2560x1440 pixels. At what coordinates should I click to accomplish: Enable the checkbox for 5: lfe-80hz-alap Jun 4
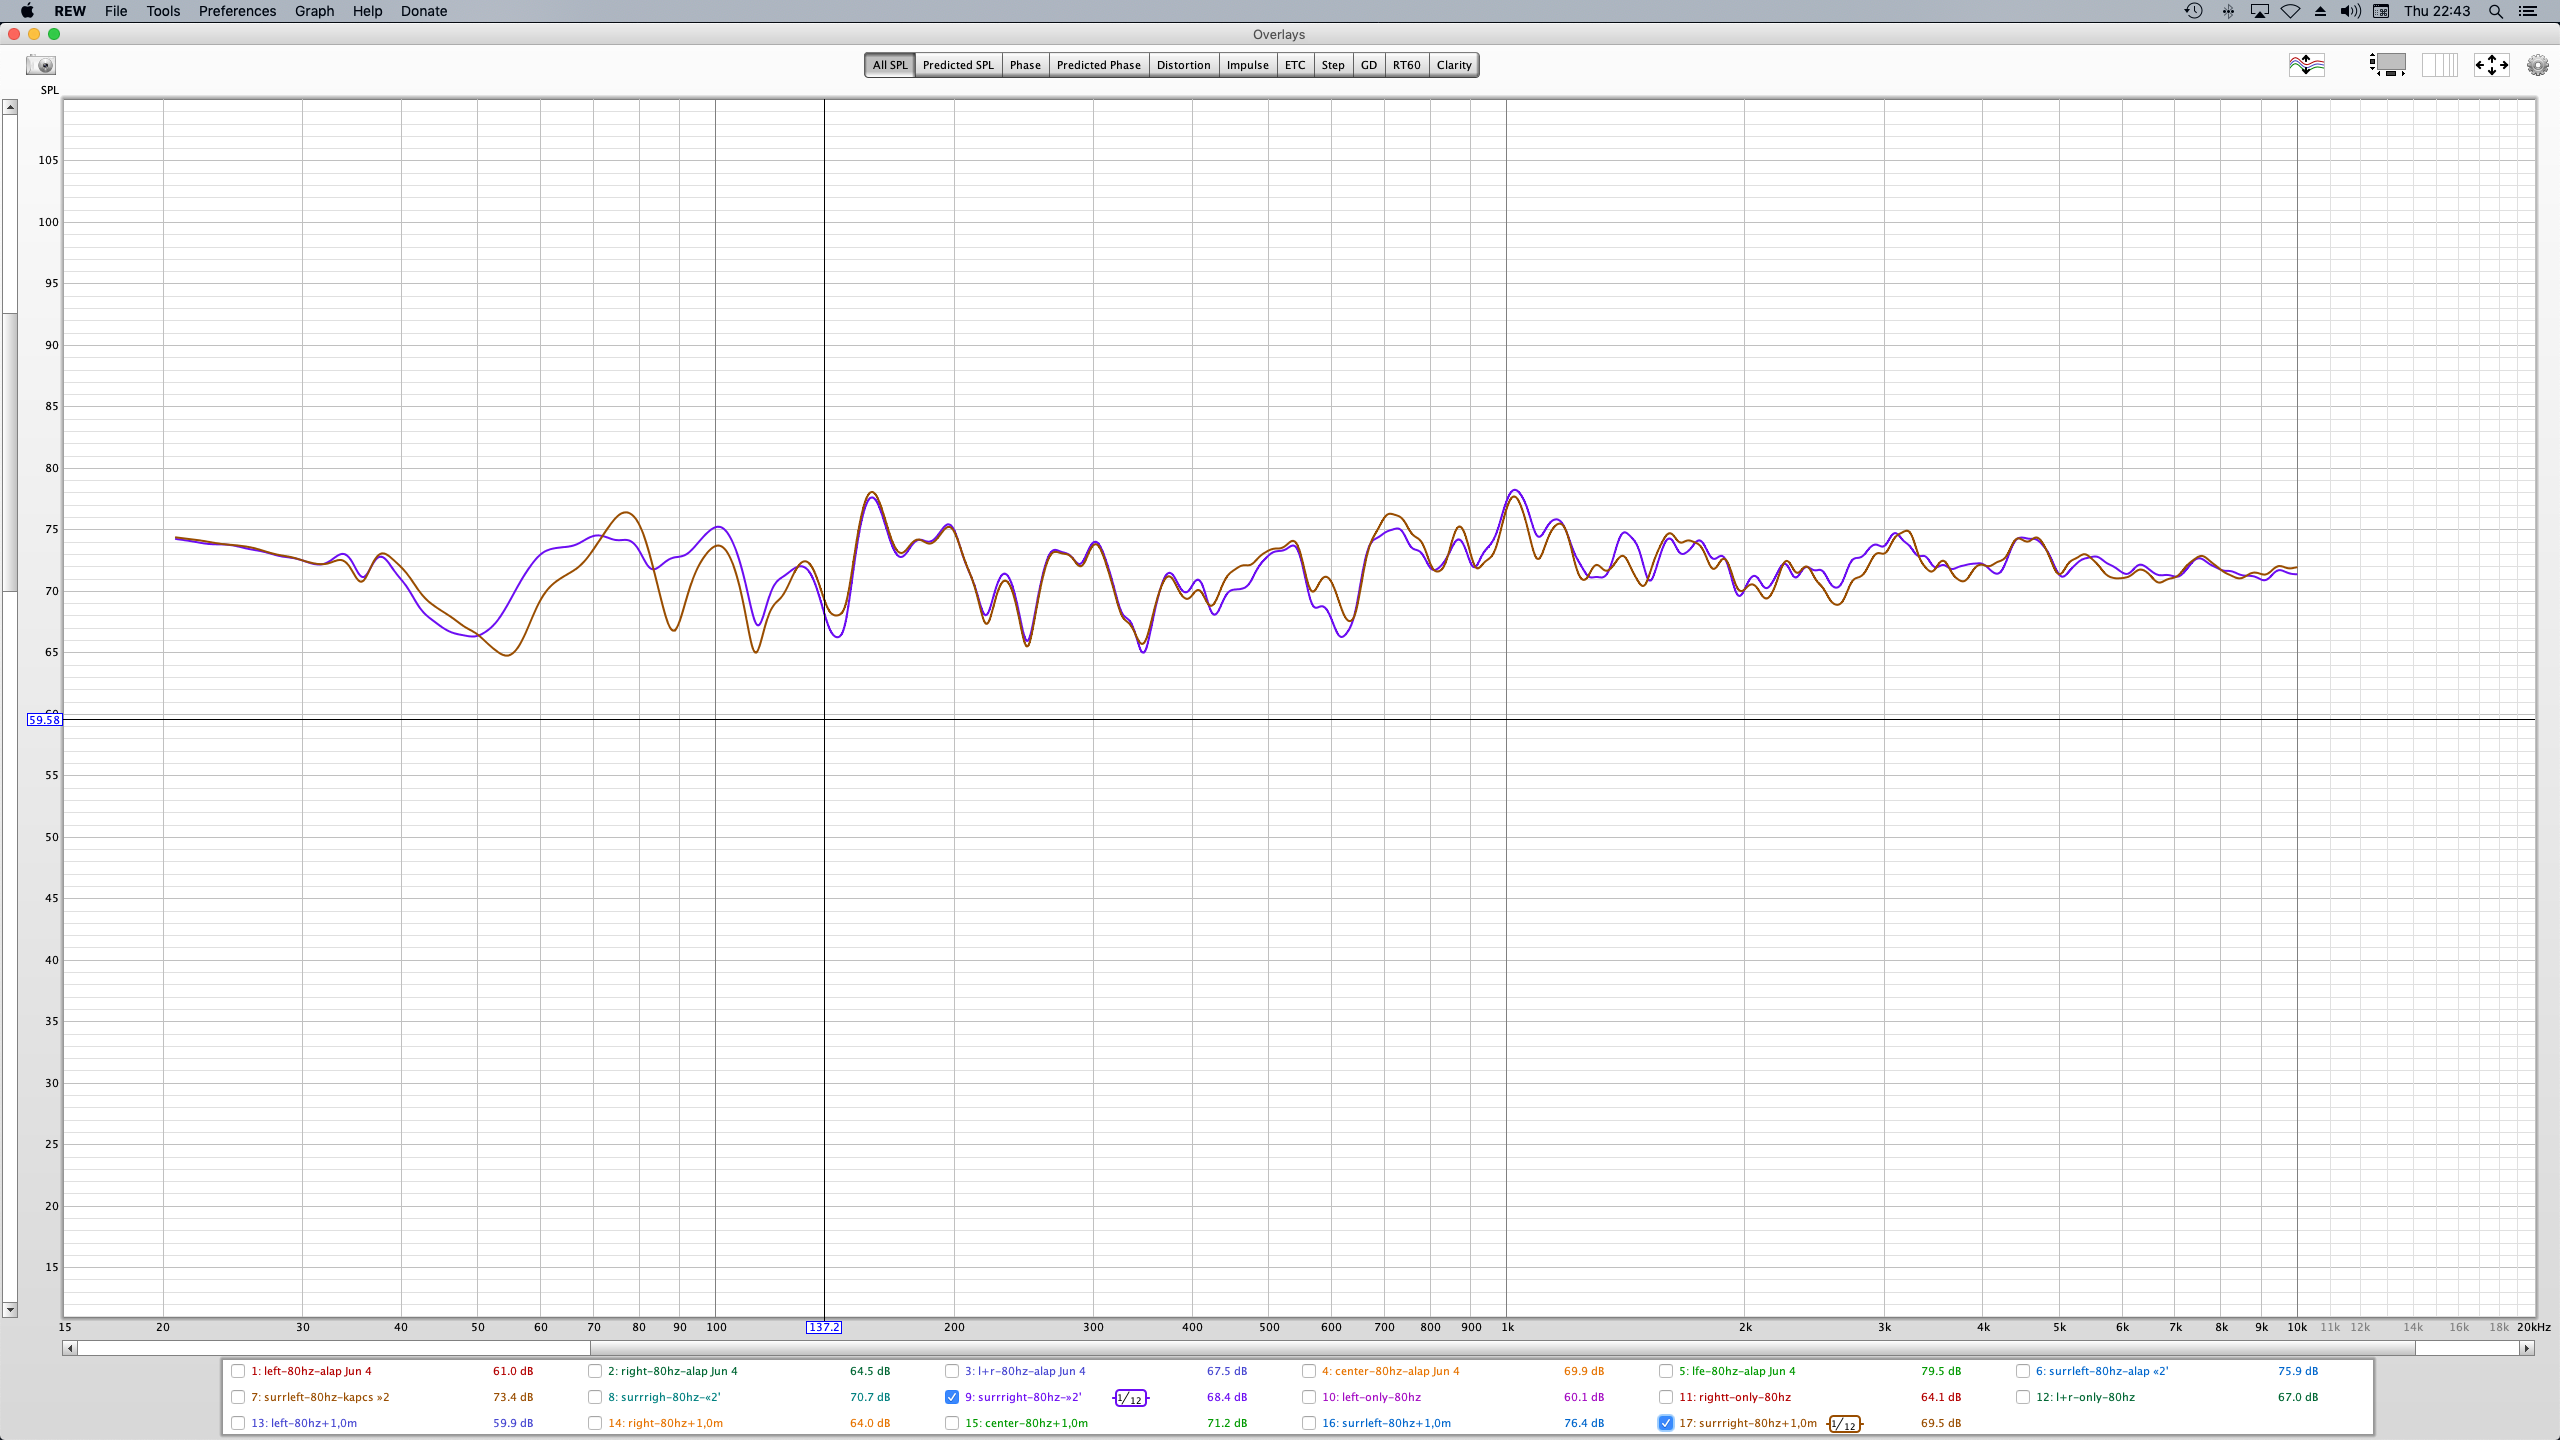pos(1664,1371)
